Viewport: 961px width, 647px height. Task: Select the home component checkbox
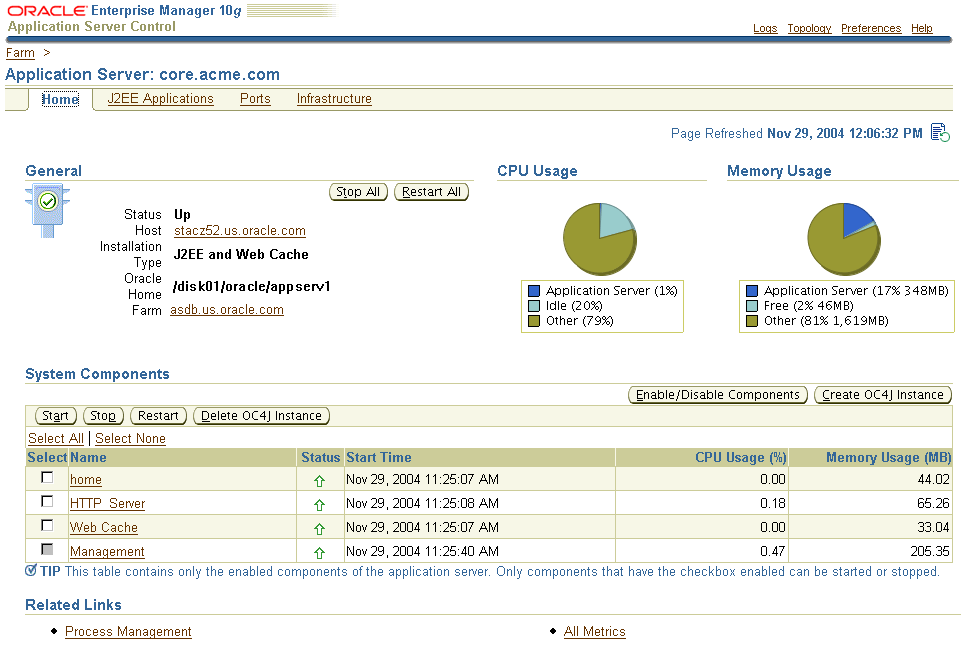point(47,477)
